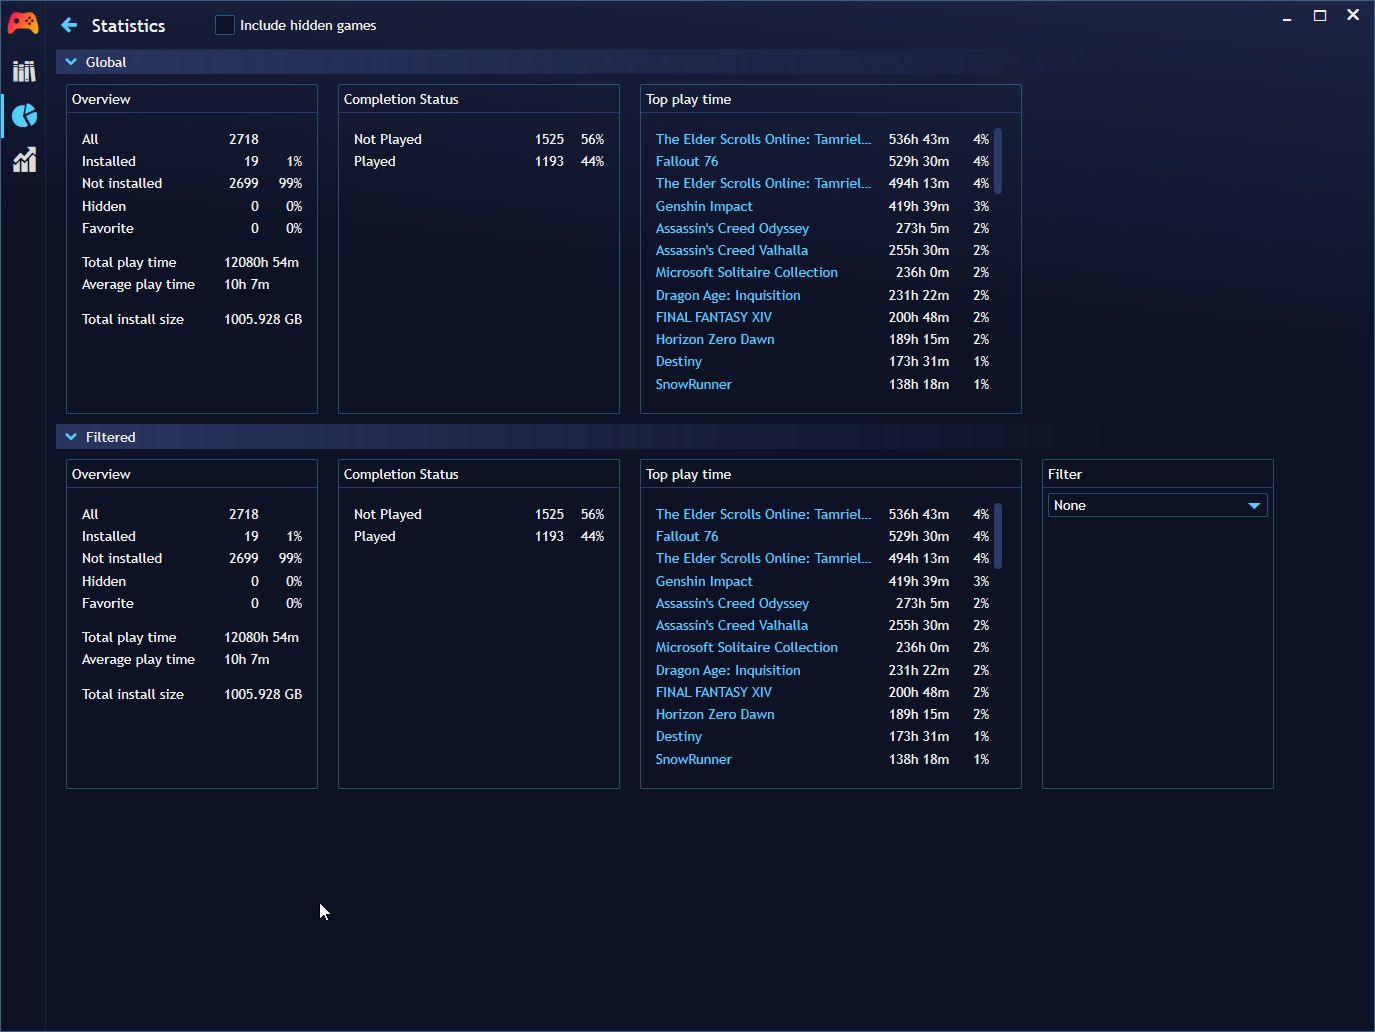Click the Filtered top play time scrollbar
Screen dimensions: 1375x1032
click(998, 536)
